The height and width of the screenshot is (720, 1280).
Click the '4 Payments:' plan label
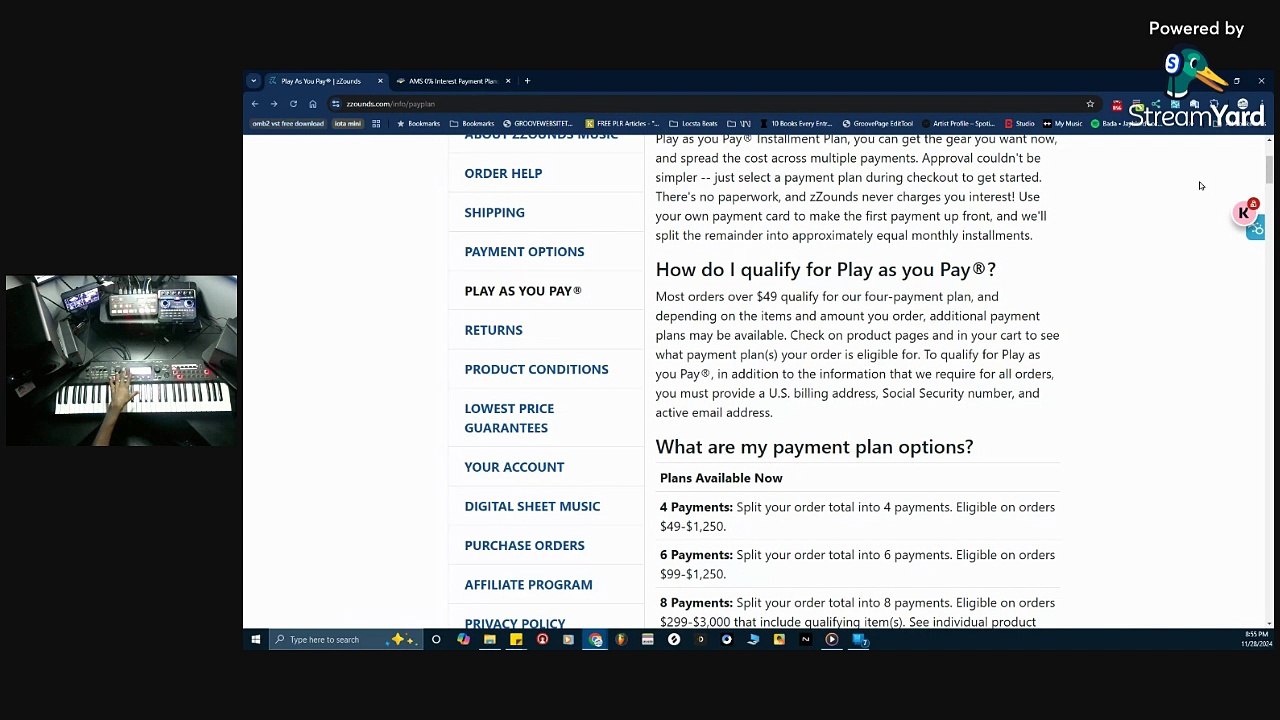point(696,507)
